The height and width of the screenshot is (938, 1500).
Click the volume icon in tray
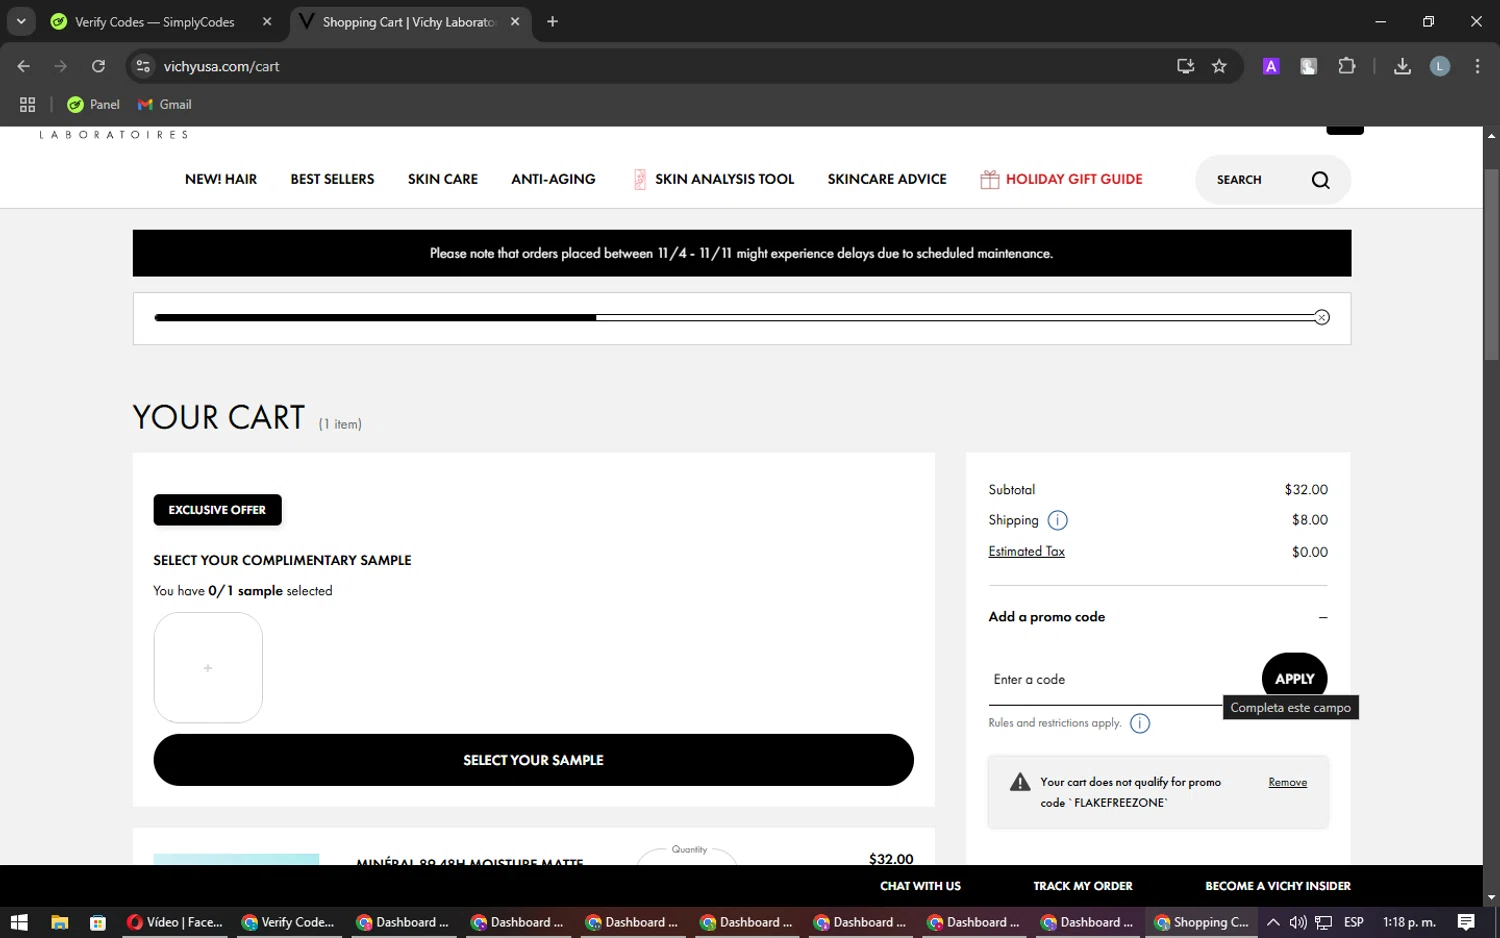(1298, 922)
